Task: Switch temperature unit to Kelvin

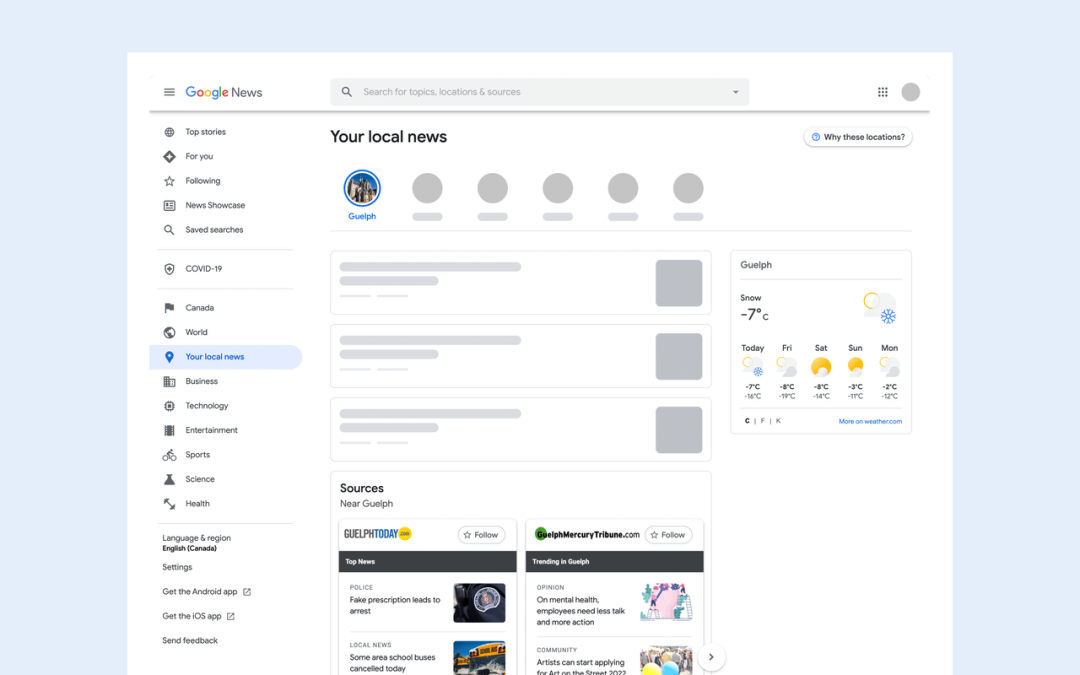Action: pos(778,421)
